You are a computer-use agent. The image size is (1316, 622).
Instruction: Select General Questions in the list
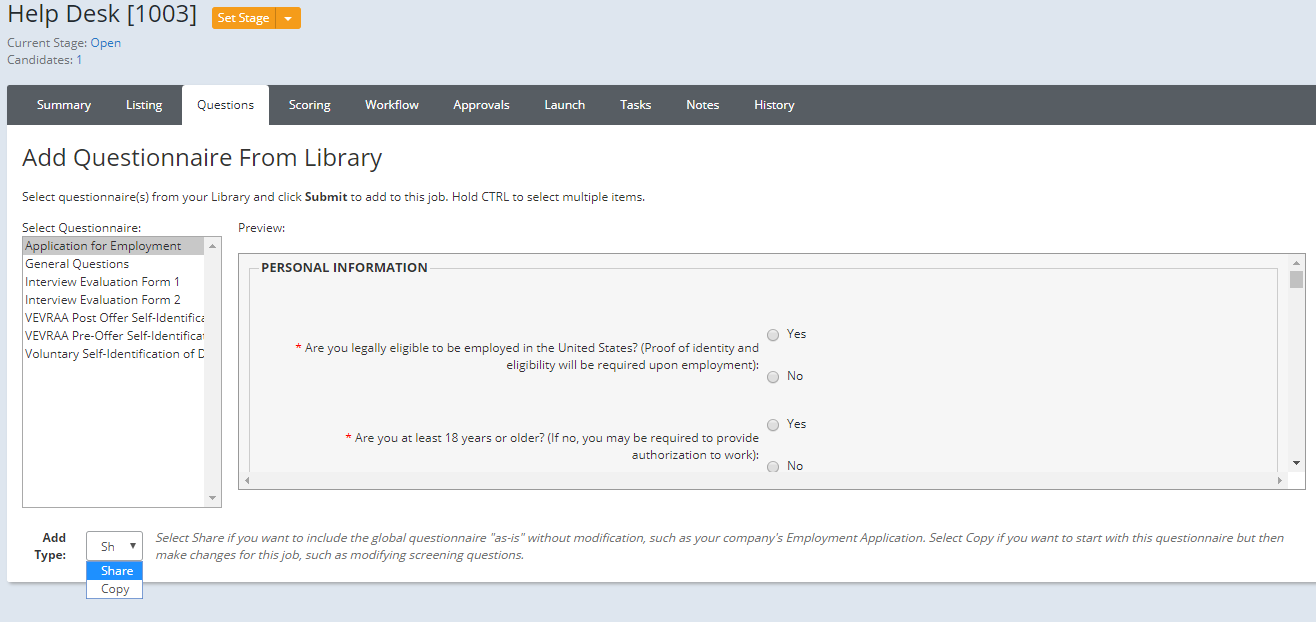(x=114, y=264)
